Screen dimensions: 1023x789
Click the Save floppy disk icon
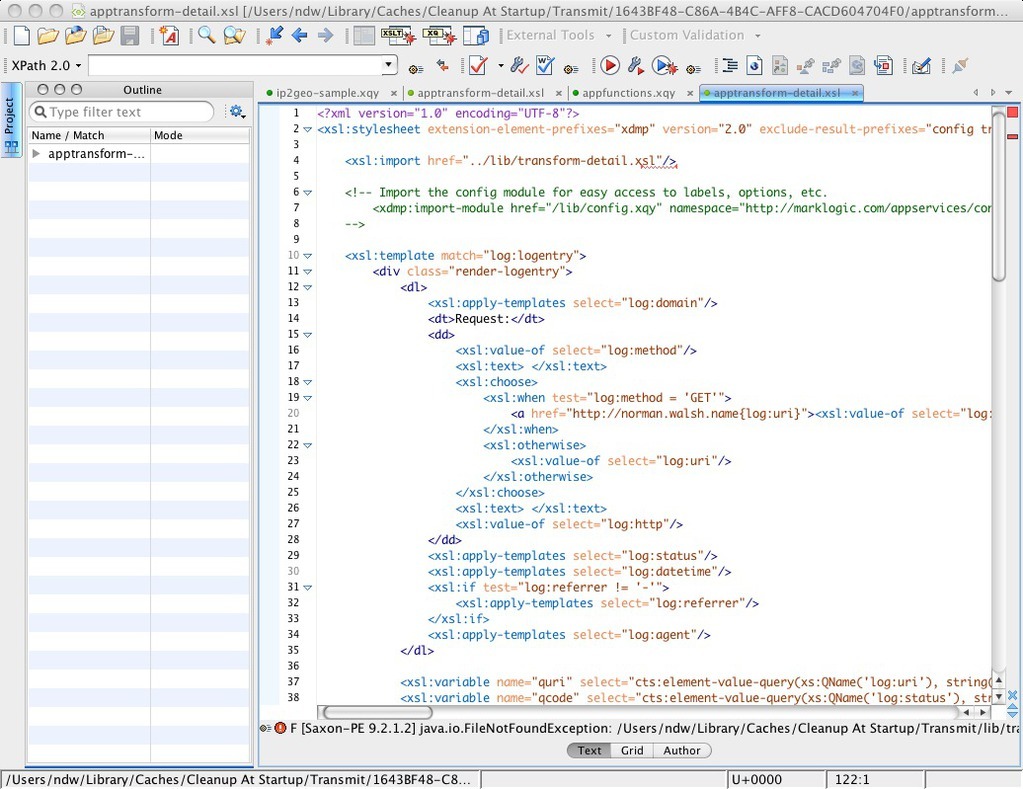[130, 35]
